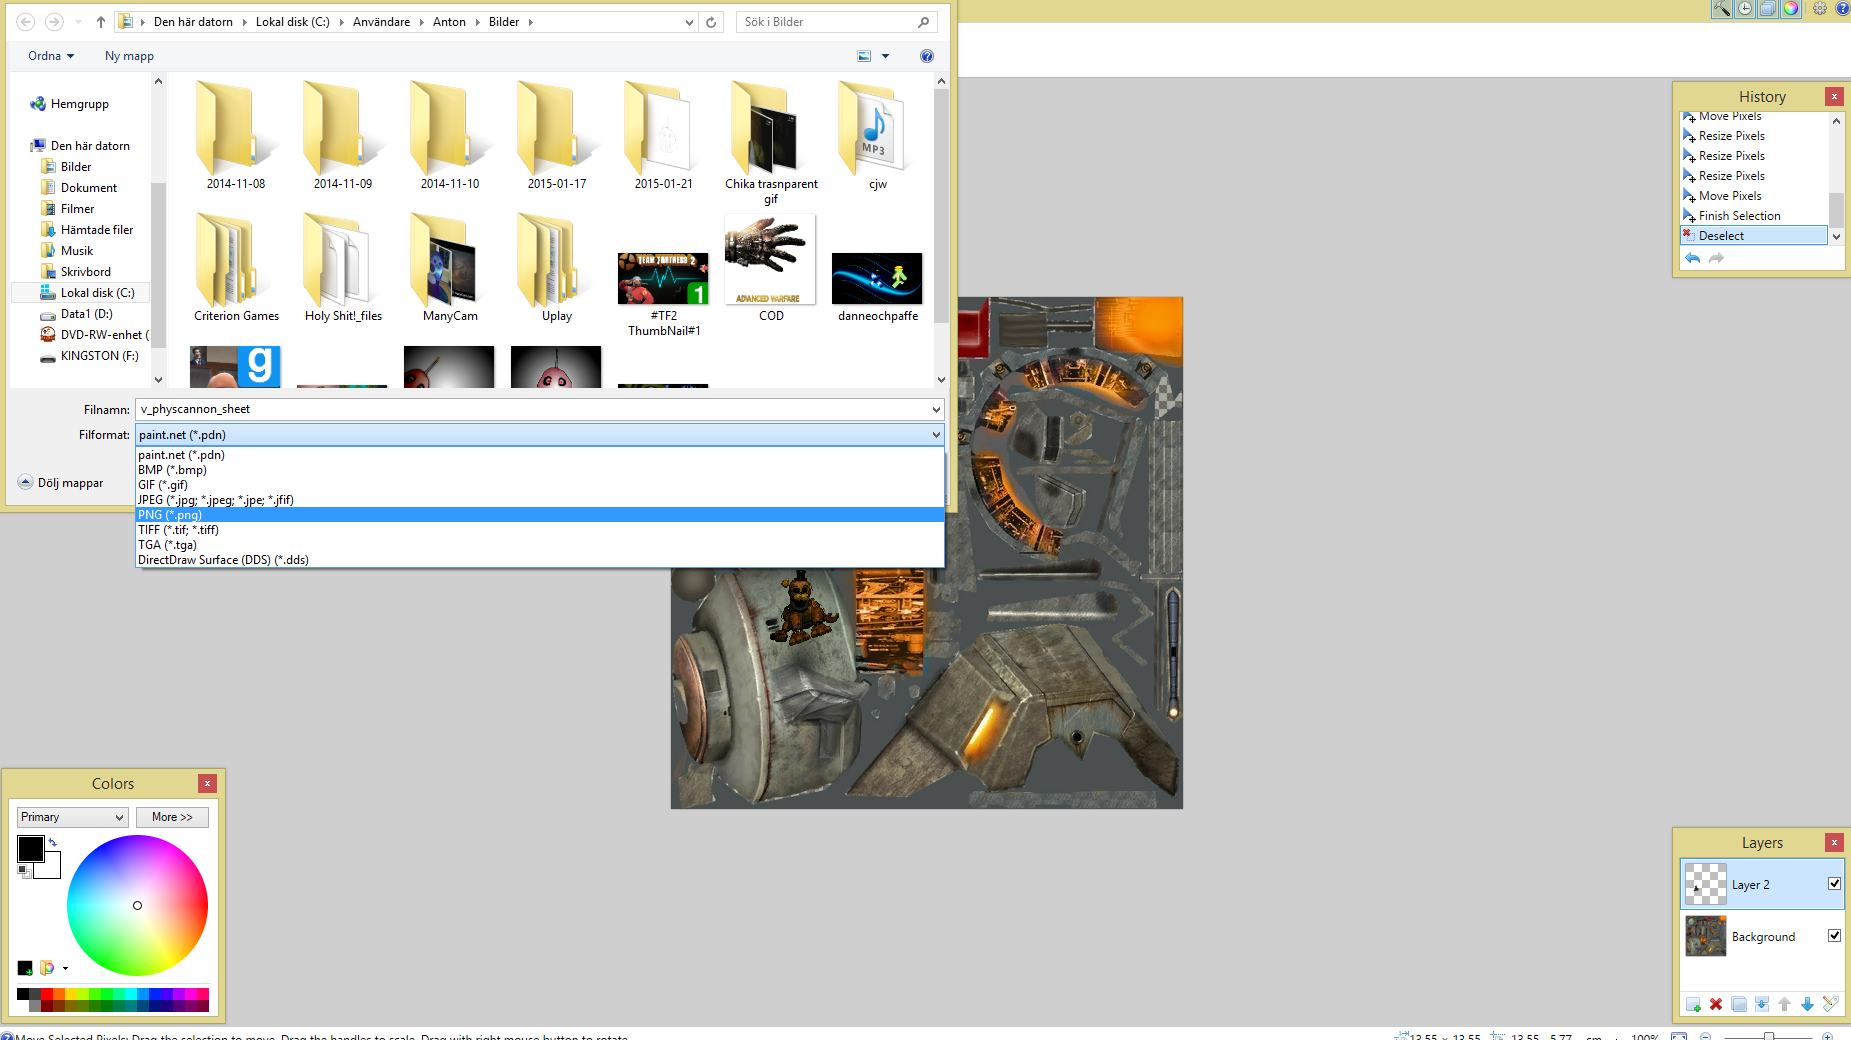Select the black primary color swatch

coord(30,849)
